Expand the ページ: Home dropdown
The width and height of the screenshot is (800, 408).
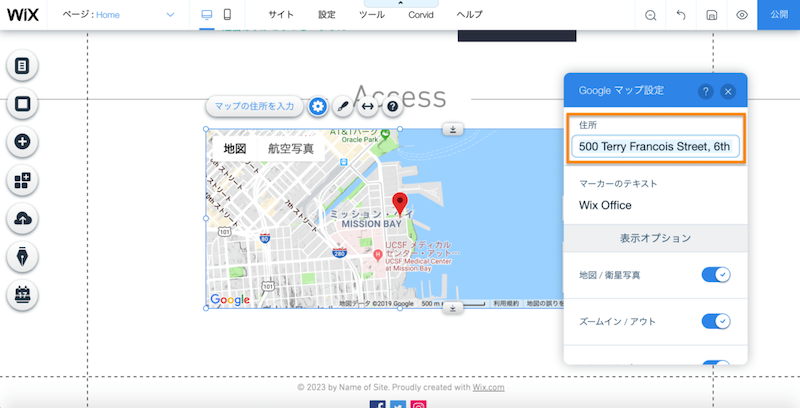point(118,15)
